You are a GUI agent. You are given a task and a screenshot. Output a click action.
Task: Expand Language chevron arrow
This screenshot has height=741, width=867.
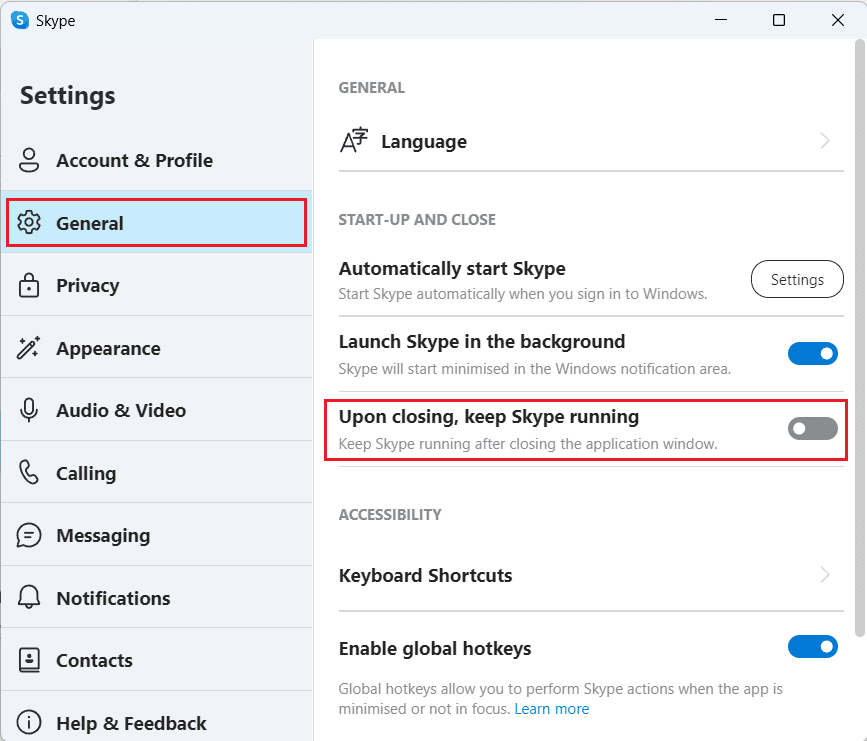824,140
